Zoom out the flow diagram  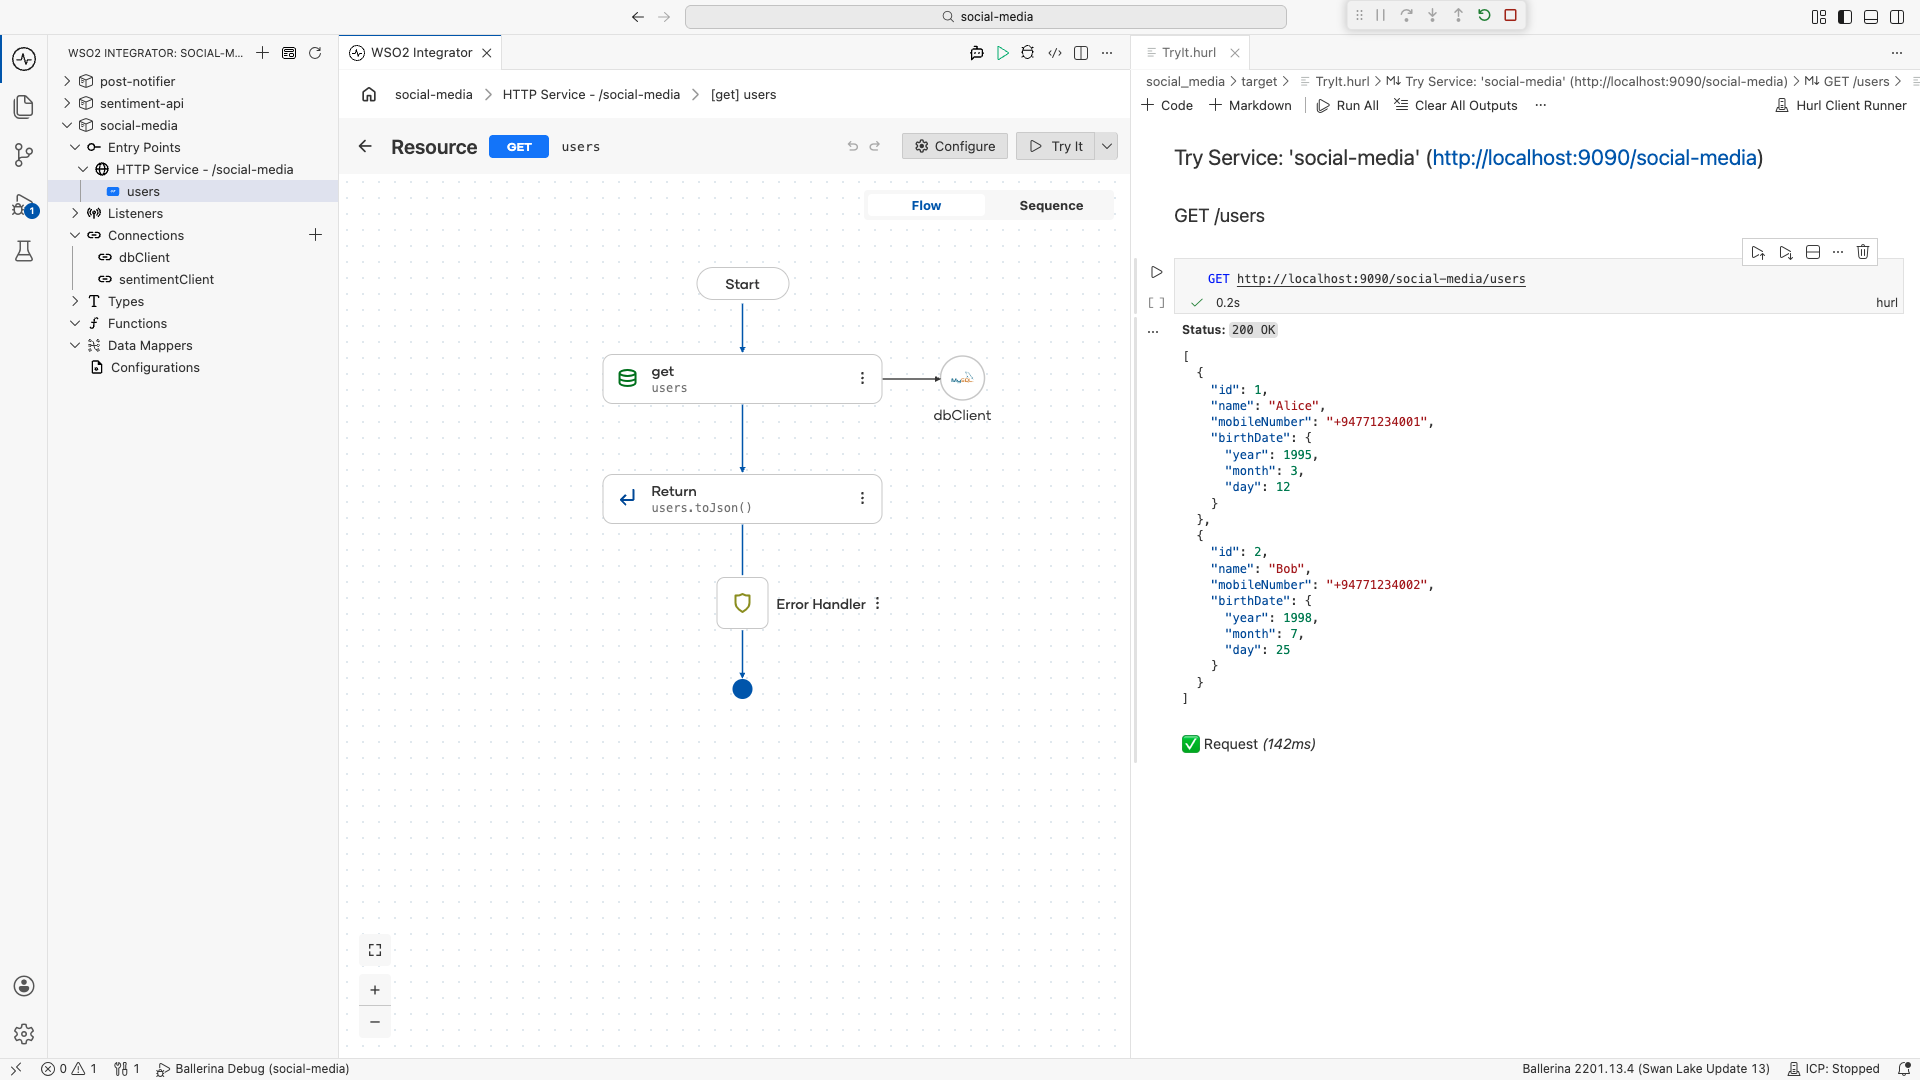[x=375, y=1022]
